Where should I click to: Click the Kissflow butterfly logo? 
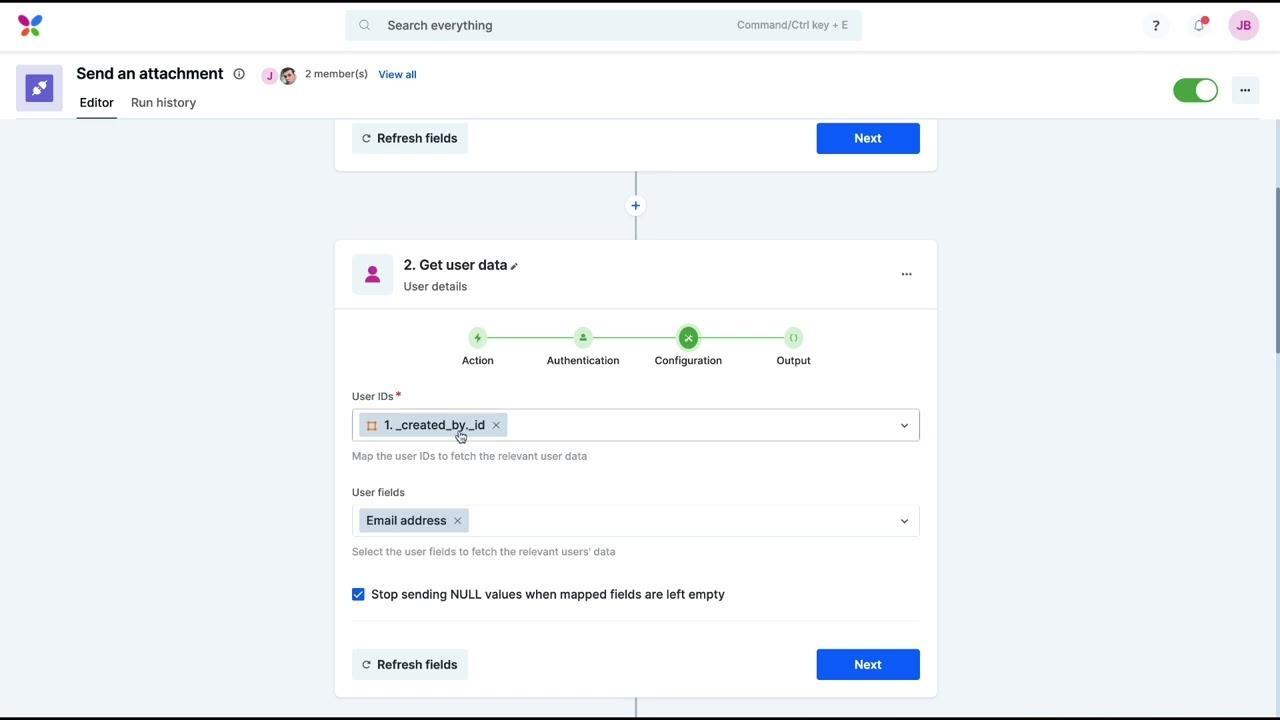(30, 26)
